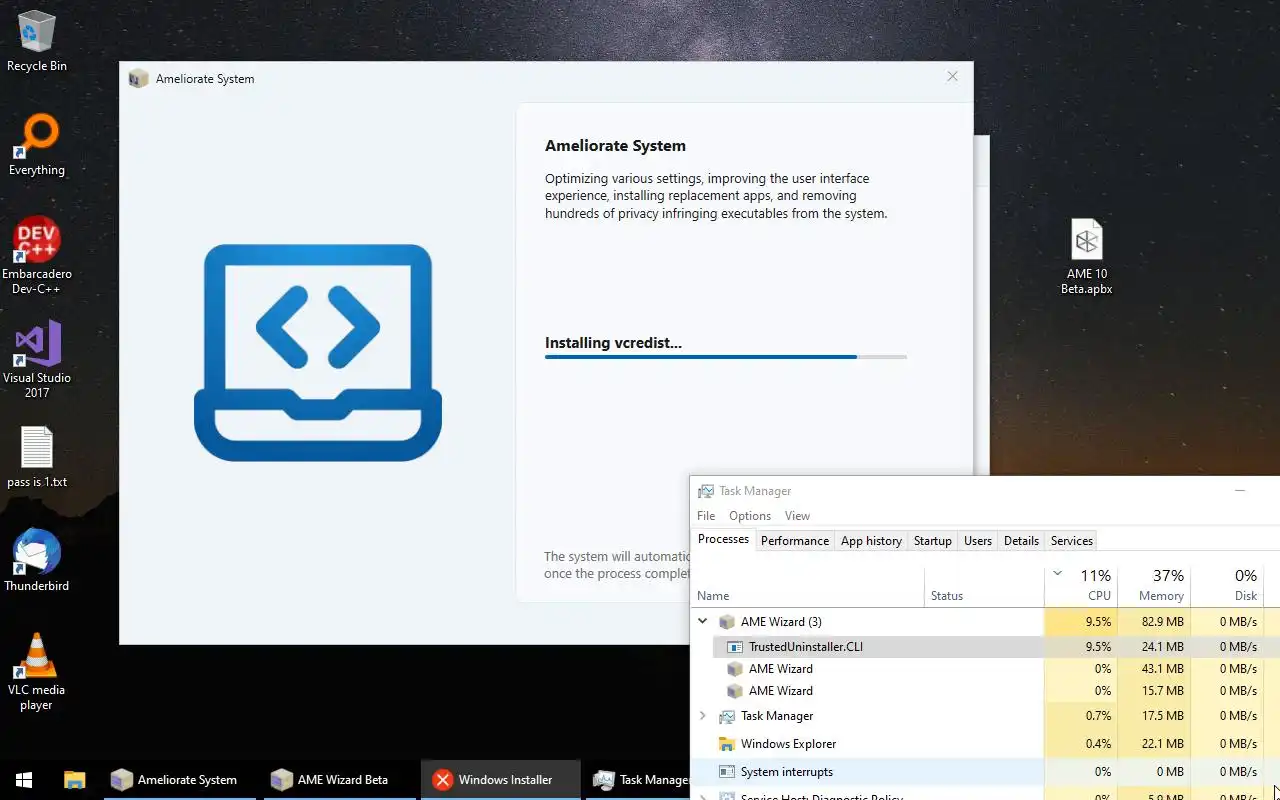
Task: Switch to the Services tab
Action: click(1072, 541)
